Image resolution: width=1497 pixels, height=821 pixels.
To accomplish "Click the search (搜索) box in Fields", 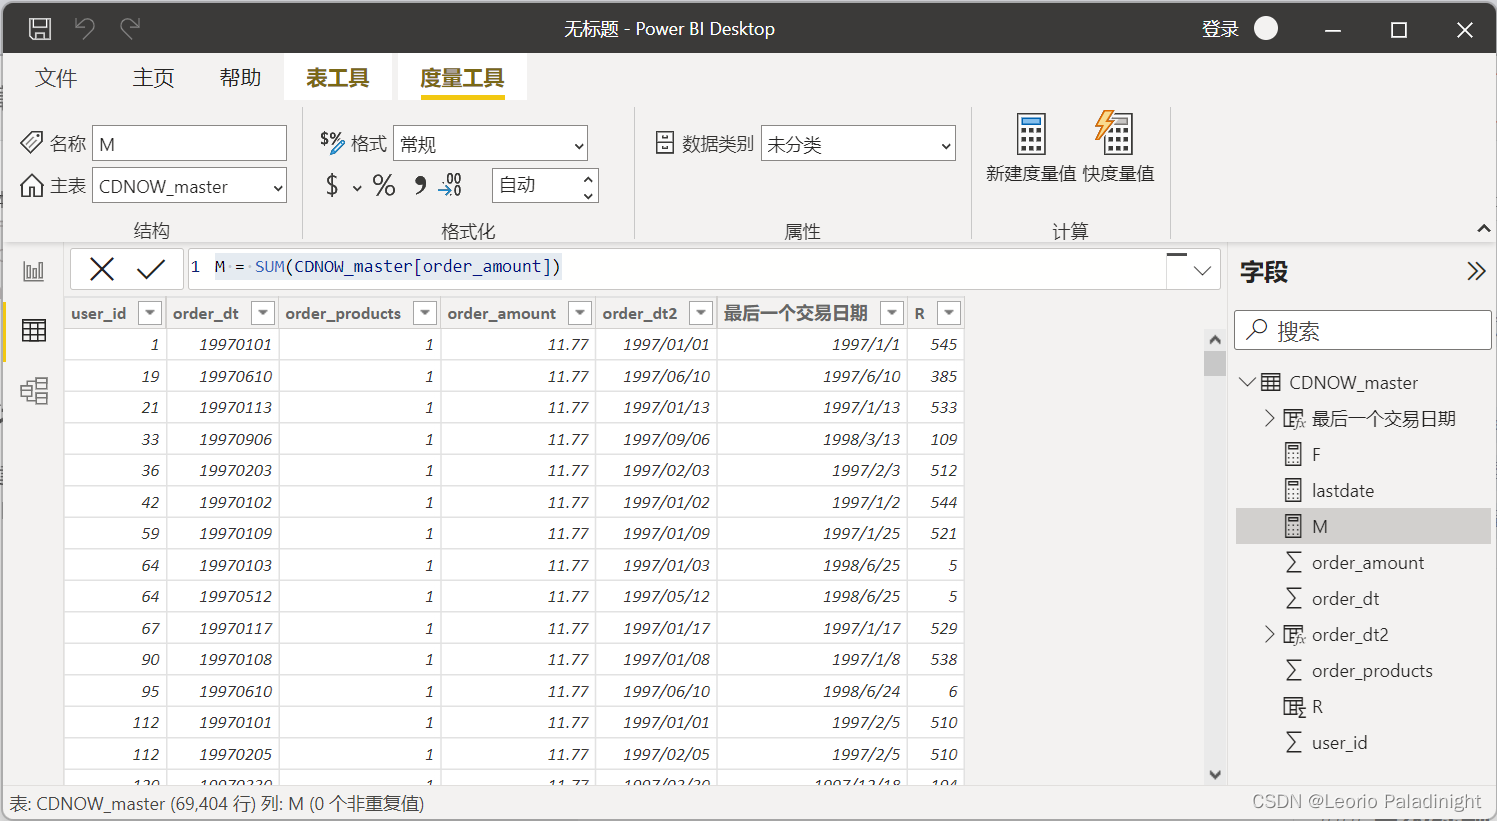I will click(1363, 330).
